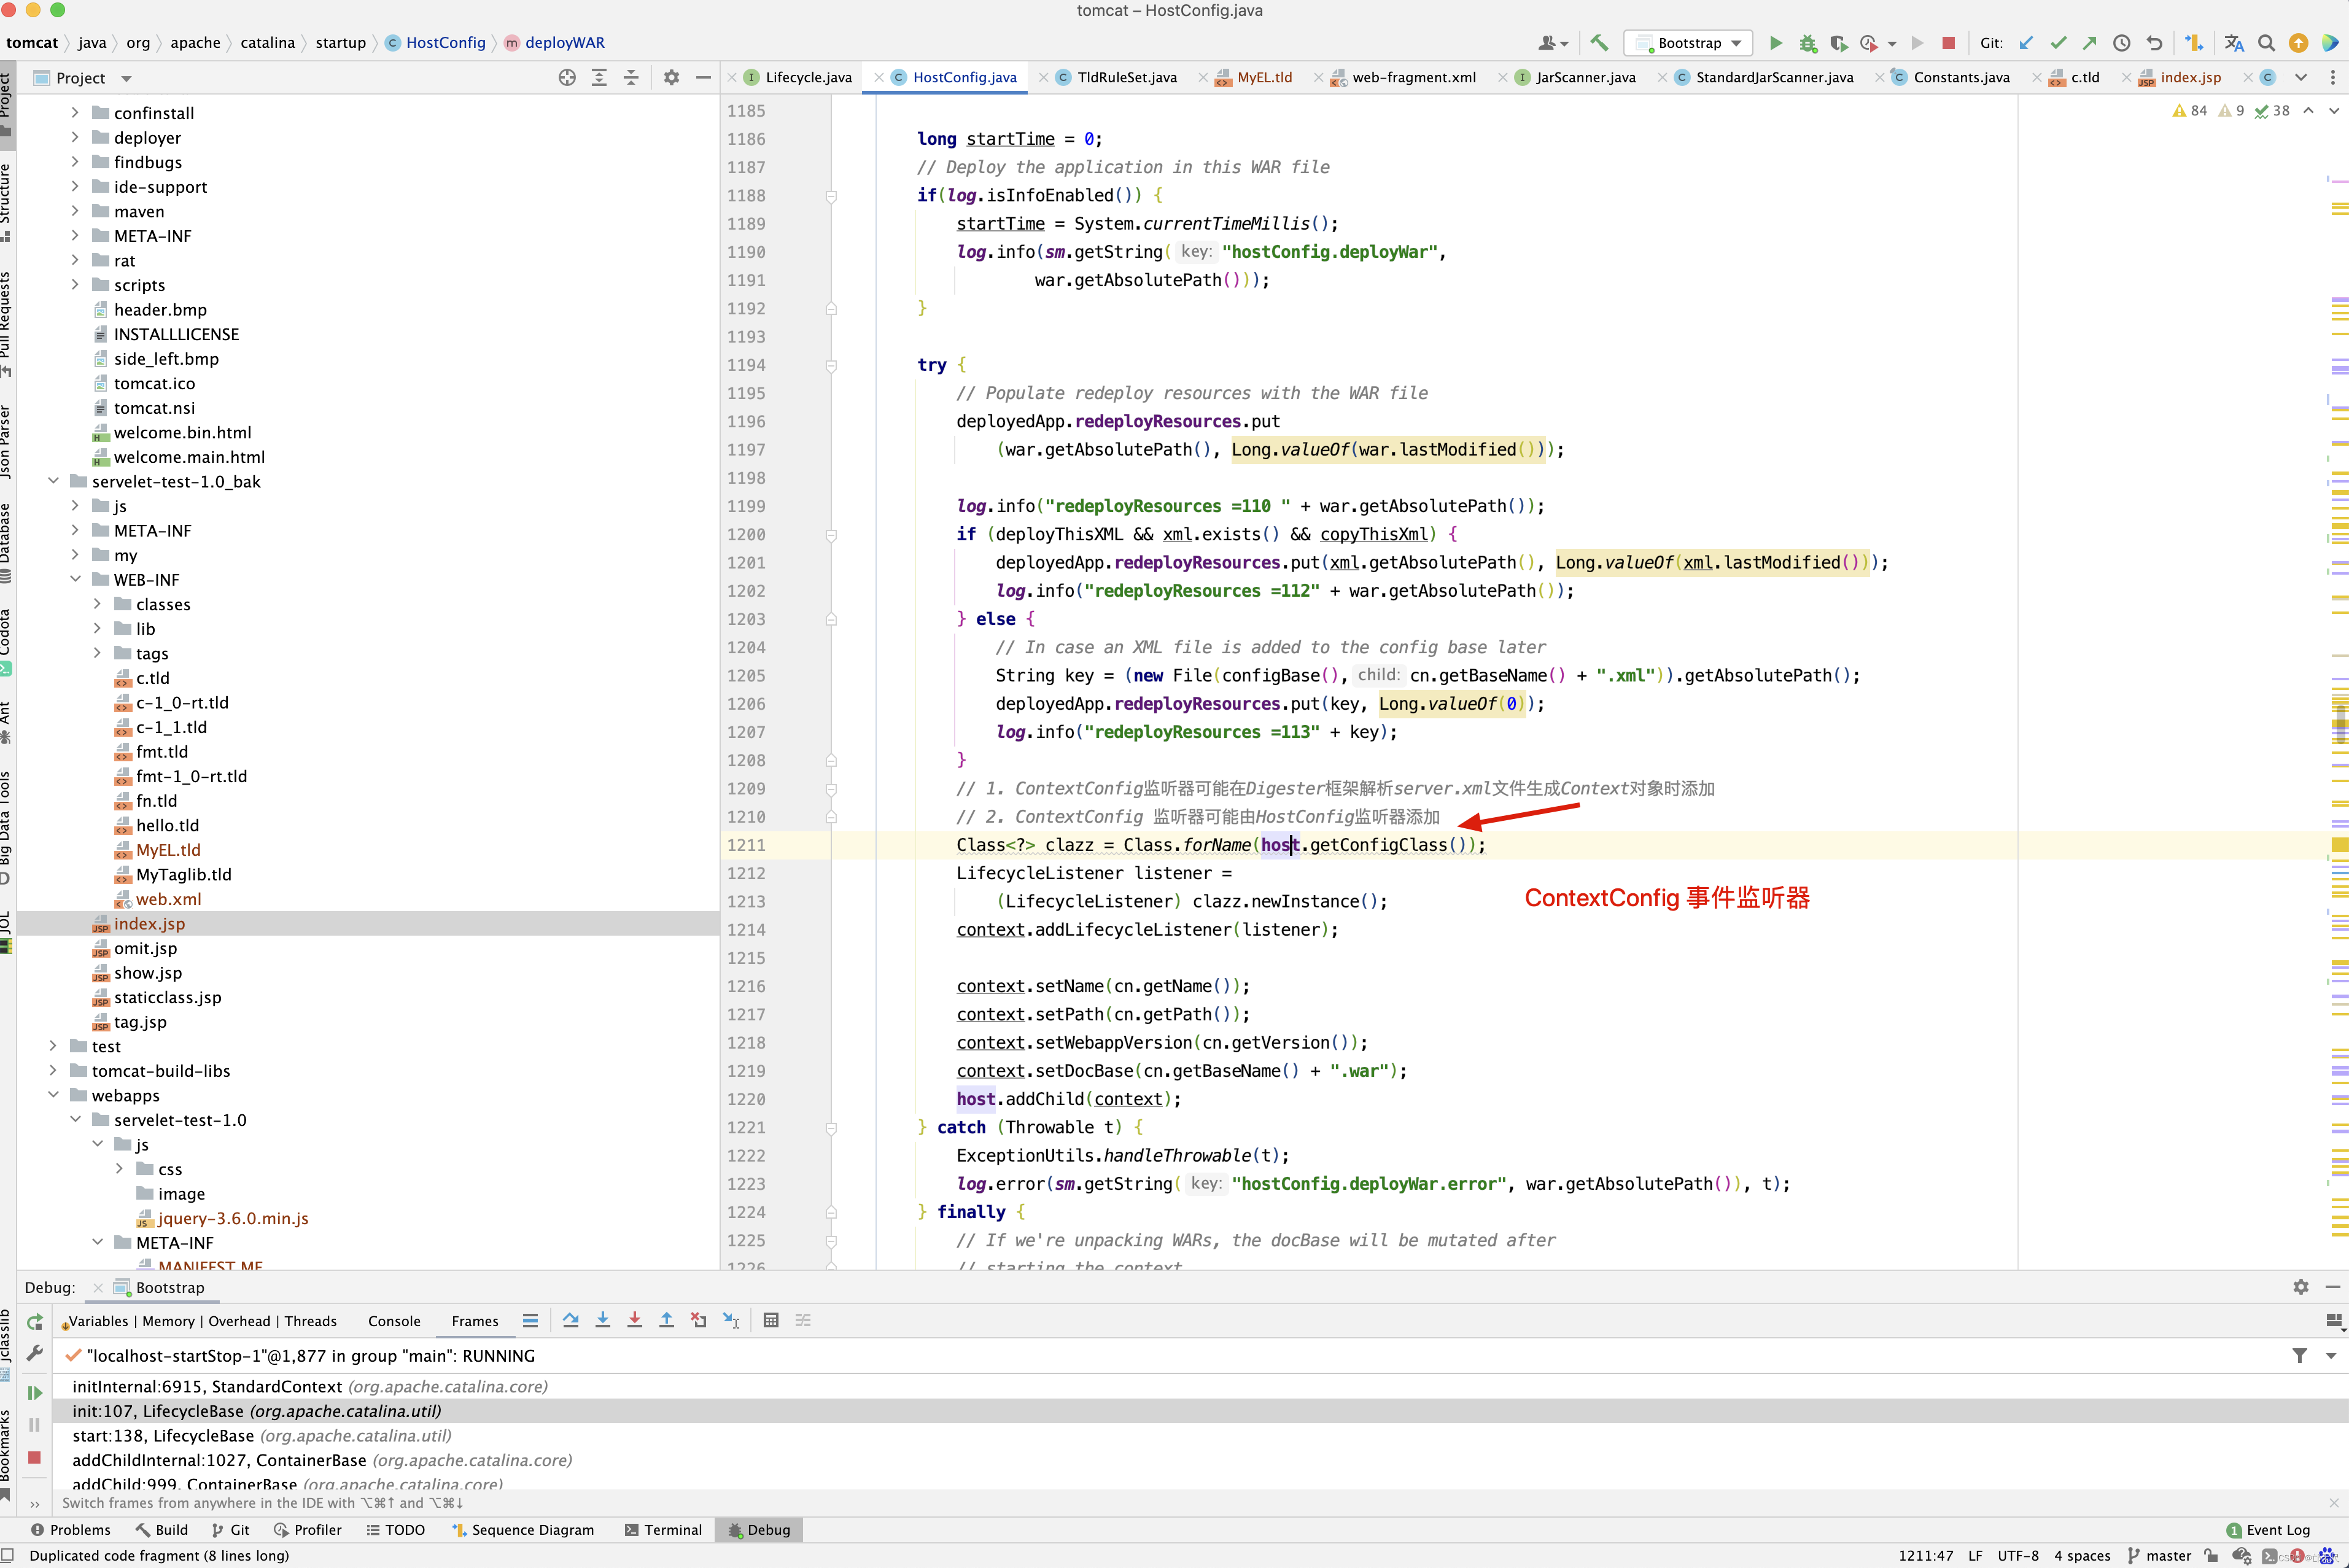The height and width of the screenshot is (1568, 2349).
Task: Click the Debug bug icon in toolbar
Action: [1808, 43]
